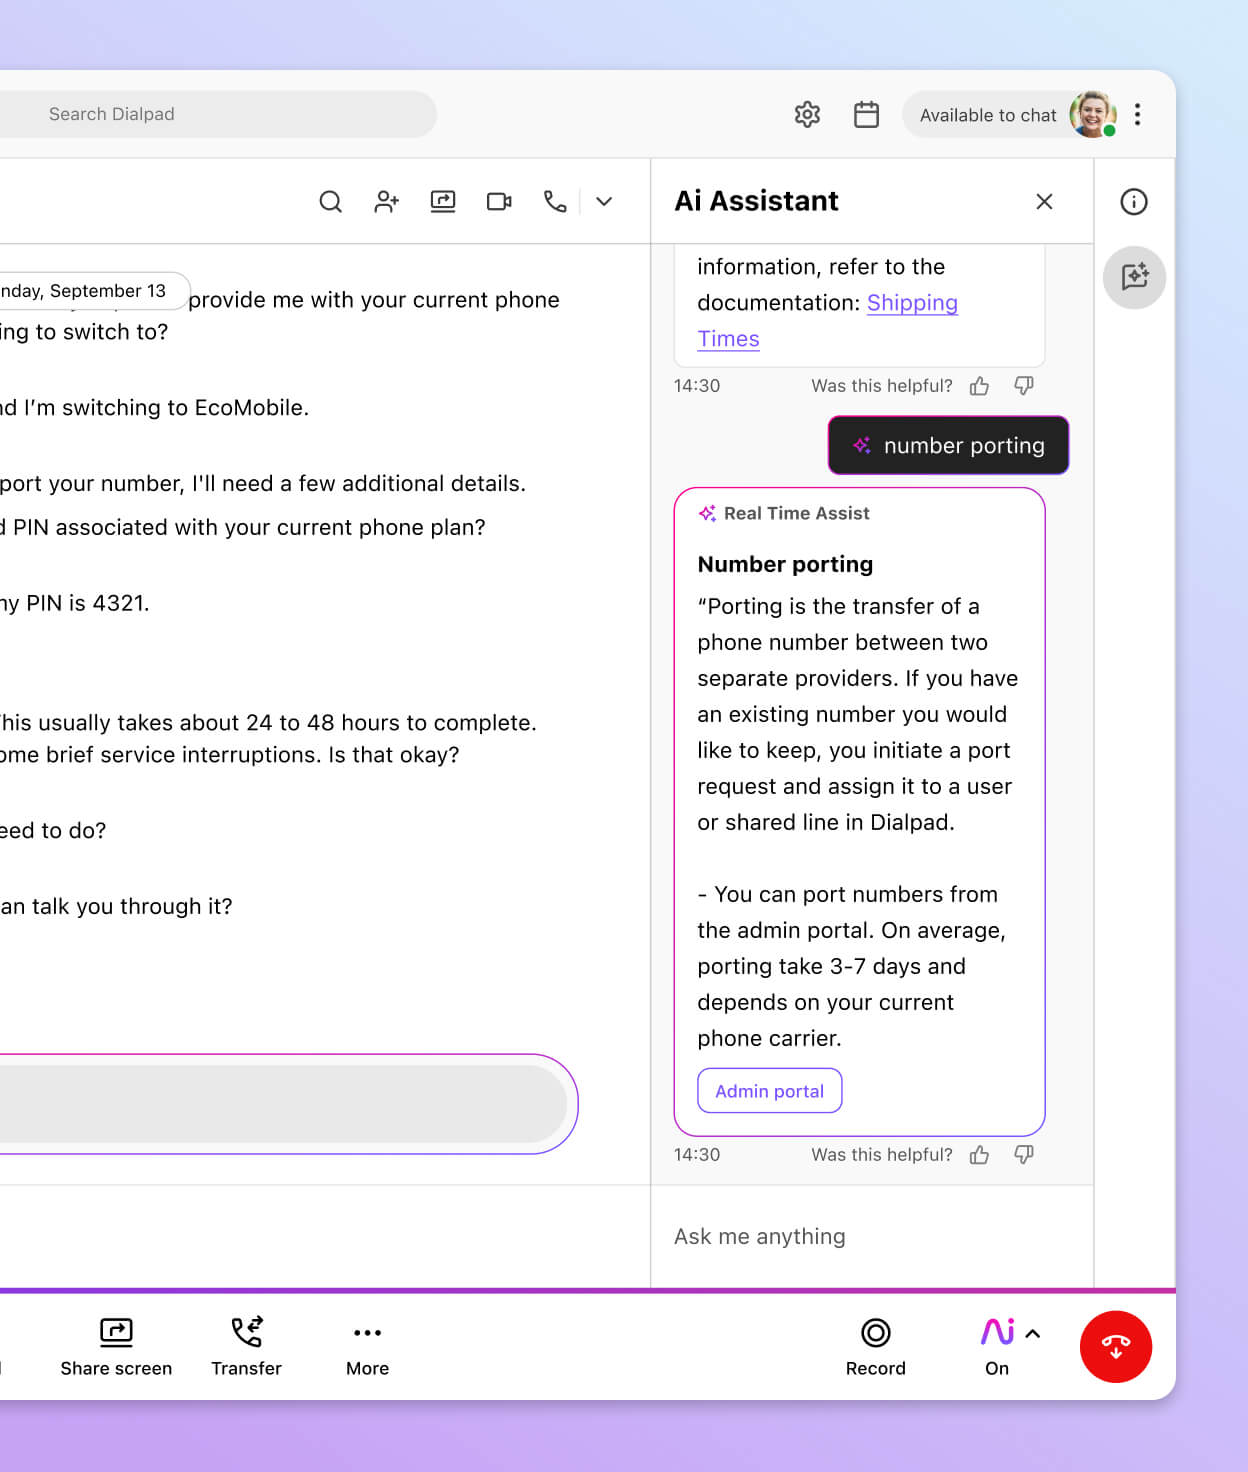Viewport: 1248px width, 1472px height.
Task: Start recording with the Record icon
Action: [875, 1333]
